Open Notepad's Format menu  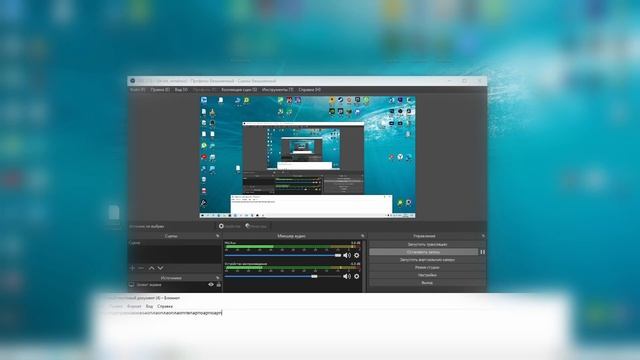[134, 306]
